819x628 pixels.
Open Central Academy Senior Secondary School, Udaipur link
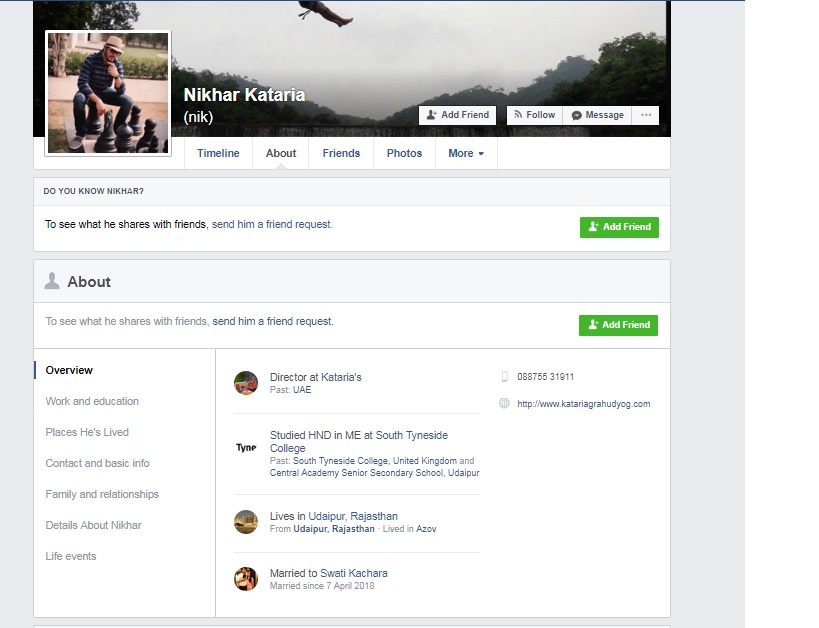click(x=375, y=473)
